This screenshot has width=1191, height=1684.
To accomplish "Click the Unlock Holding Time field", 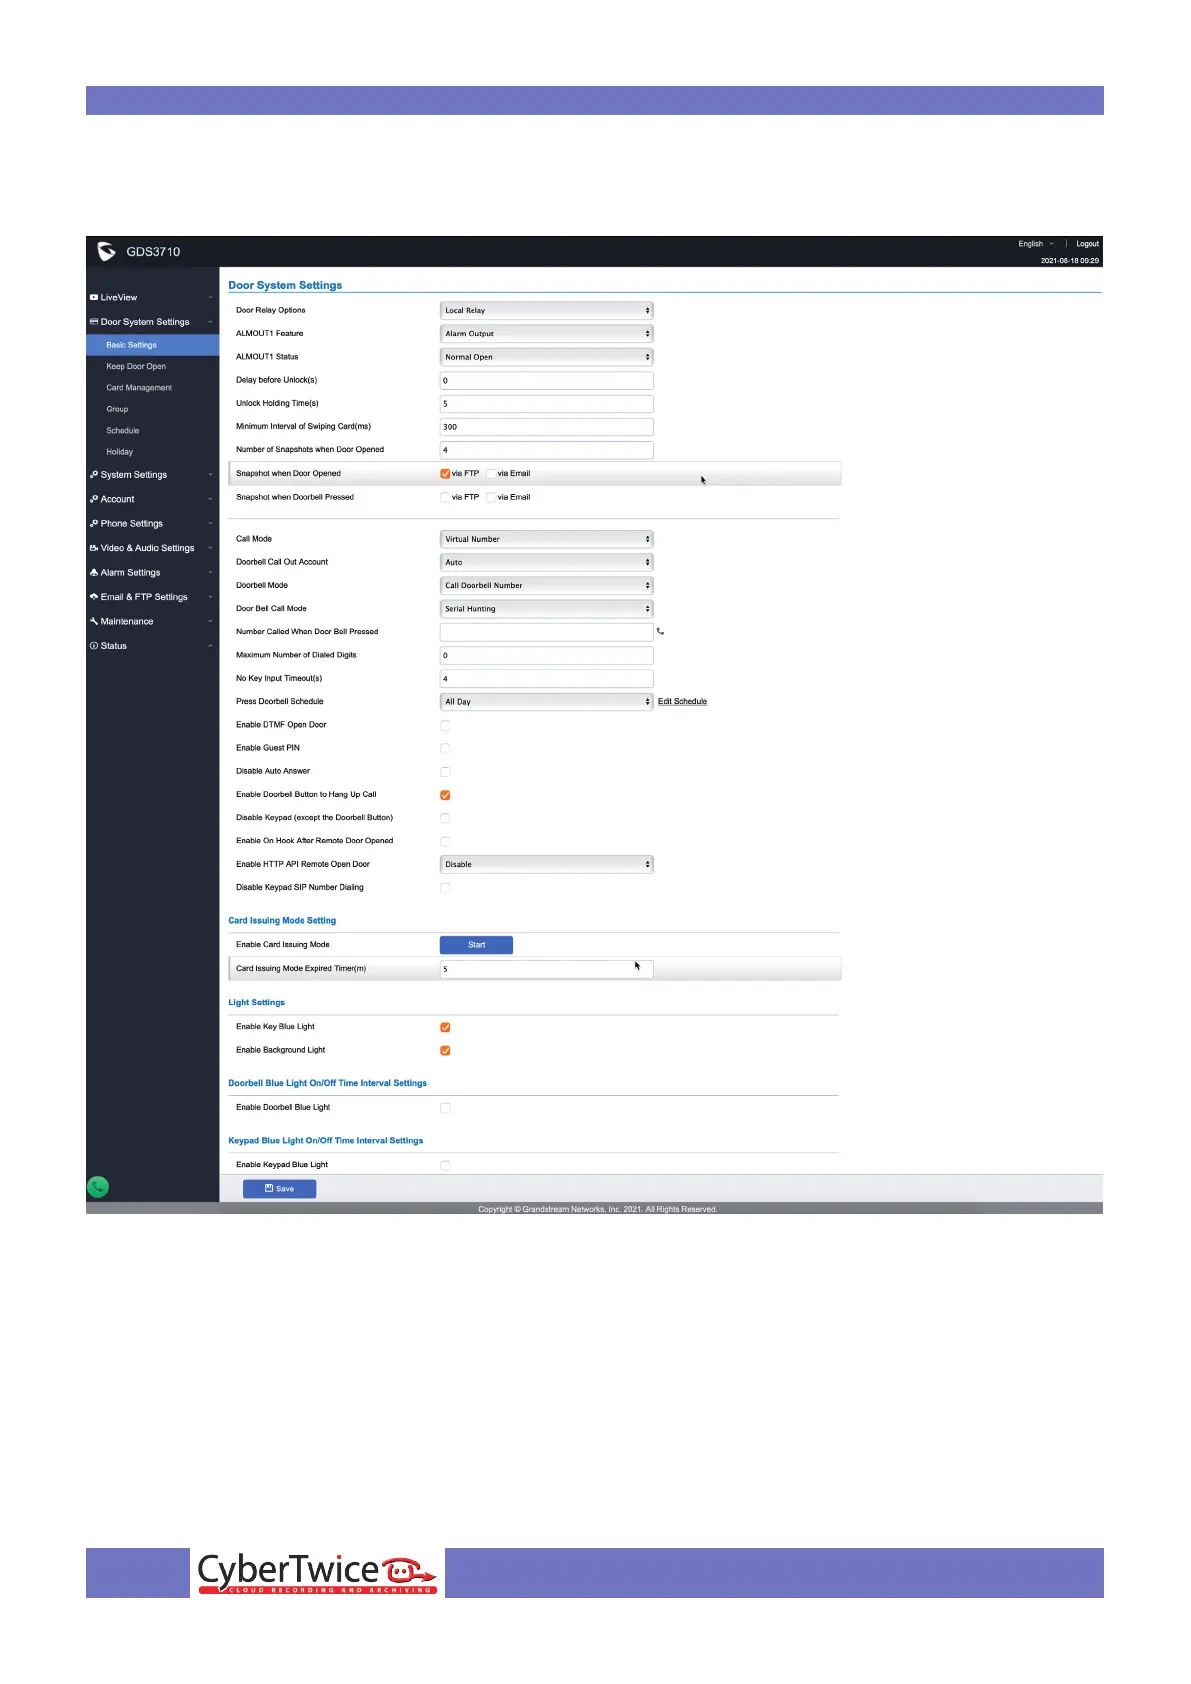I will pos(546,404).
